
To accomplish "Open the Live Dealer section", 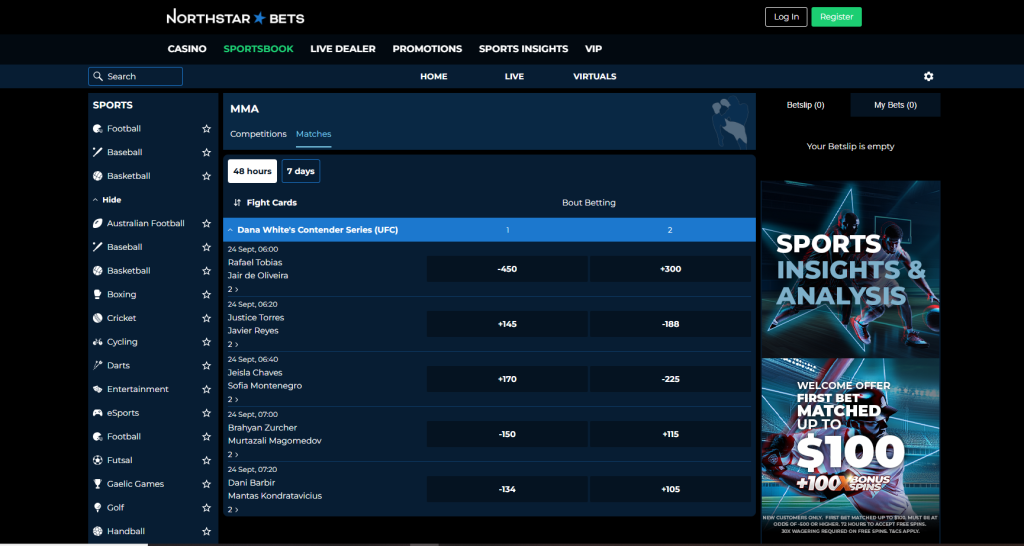I will click(343, 49).
